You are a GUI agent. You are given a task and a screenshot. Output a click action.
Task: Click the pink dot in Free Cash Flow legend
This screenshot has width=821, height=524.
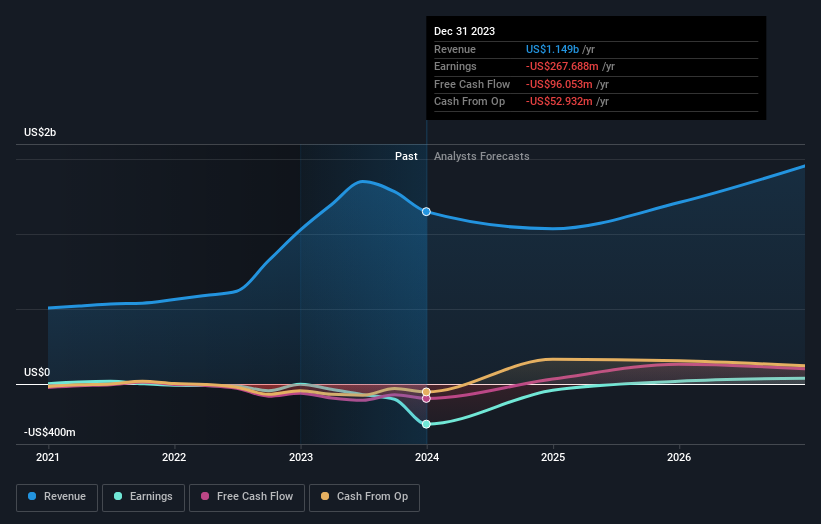(205, 496)
